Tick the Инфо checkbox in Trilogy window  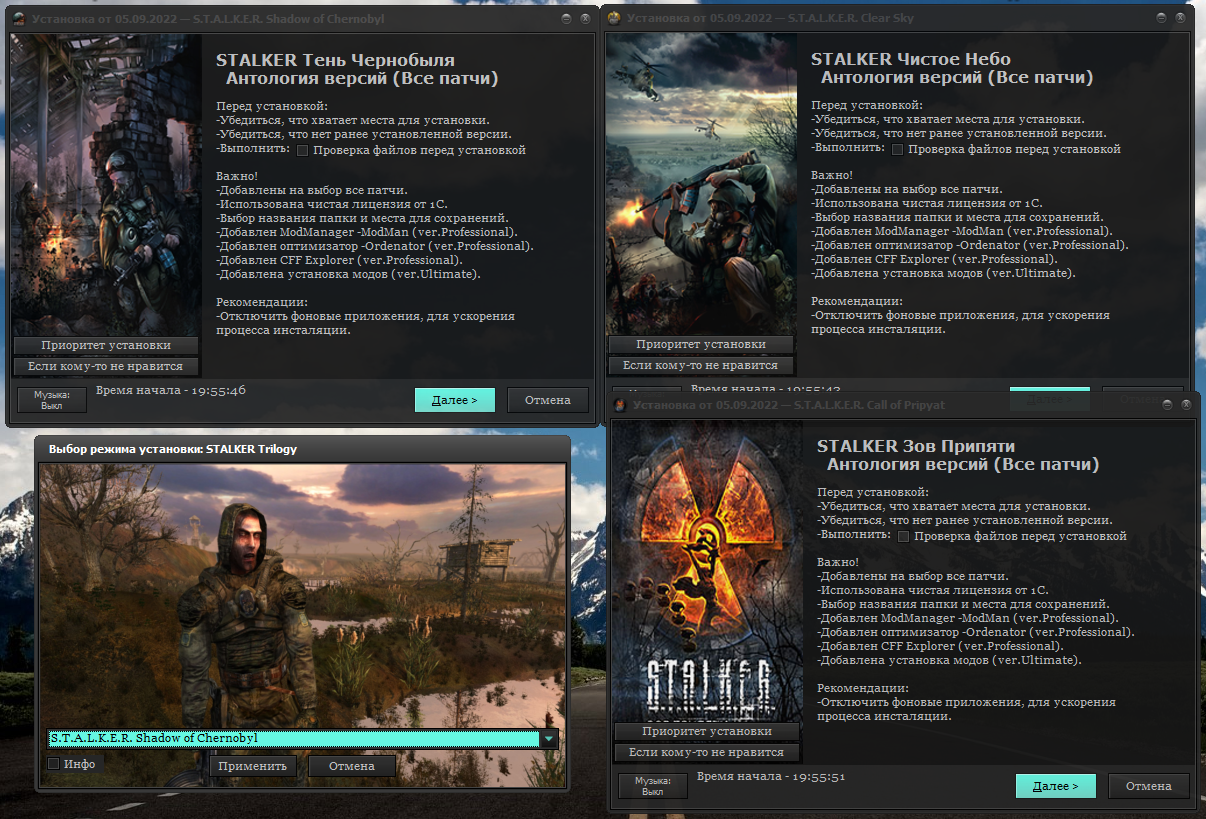click(54, 764)
